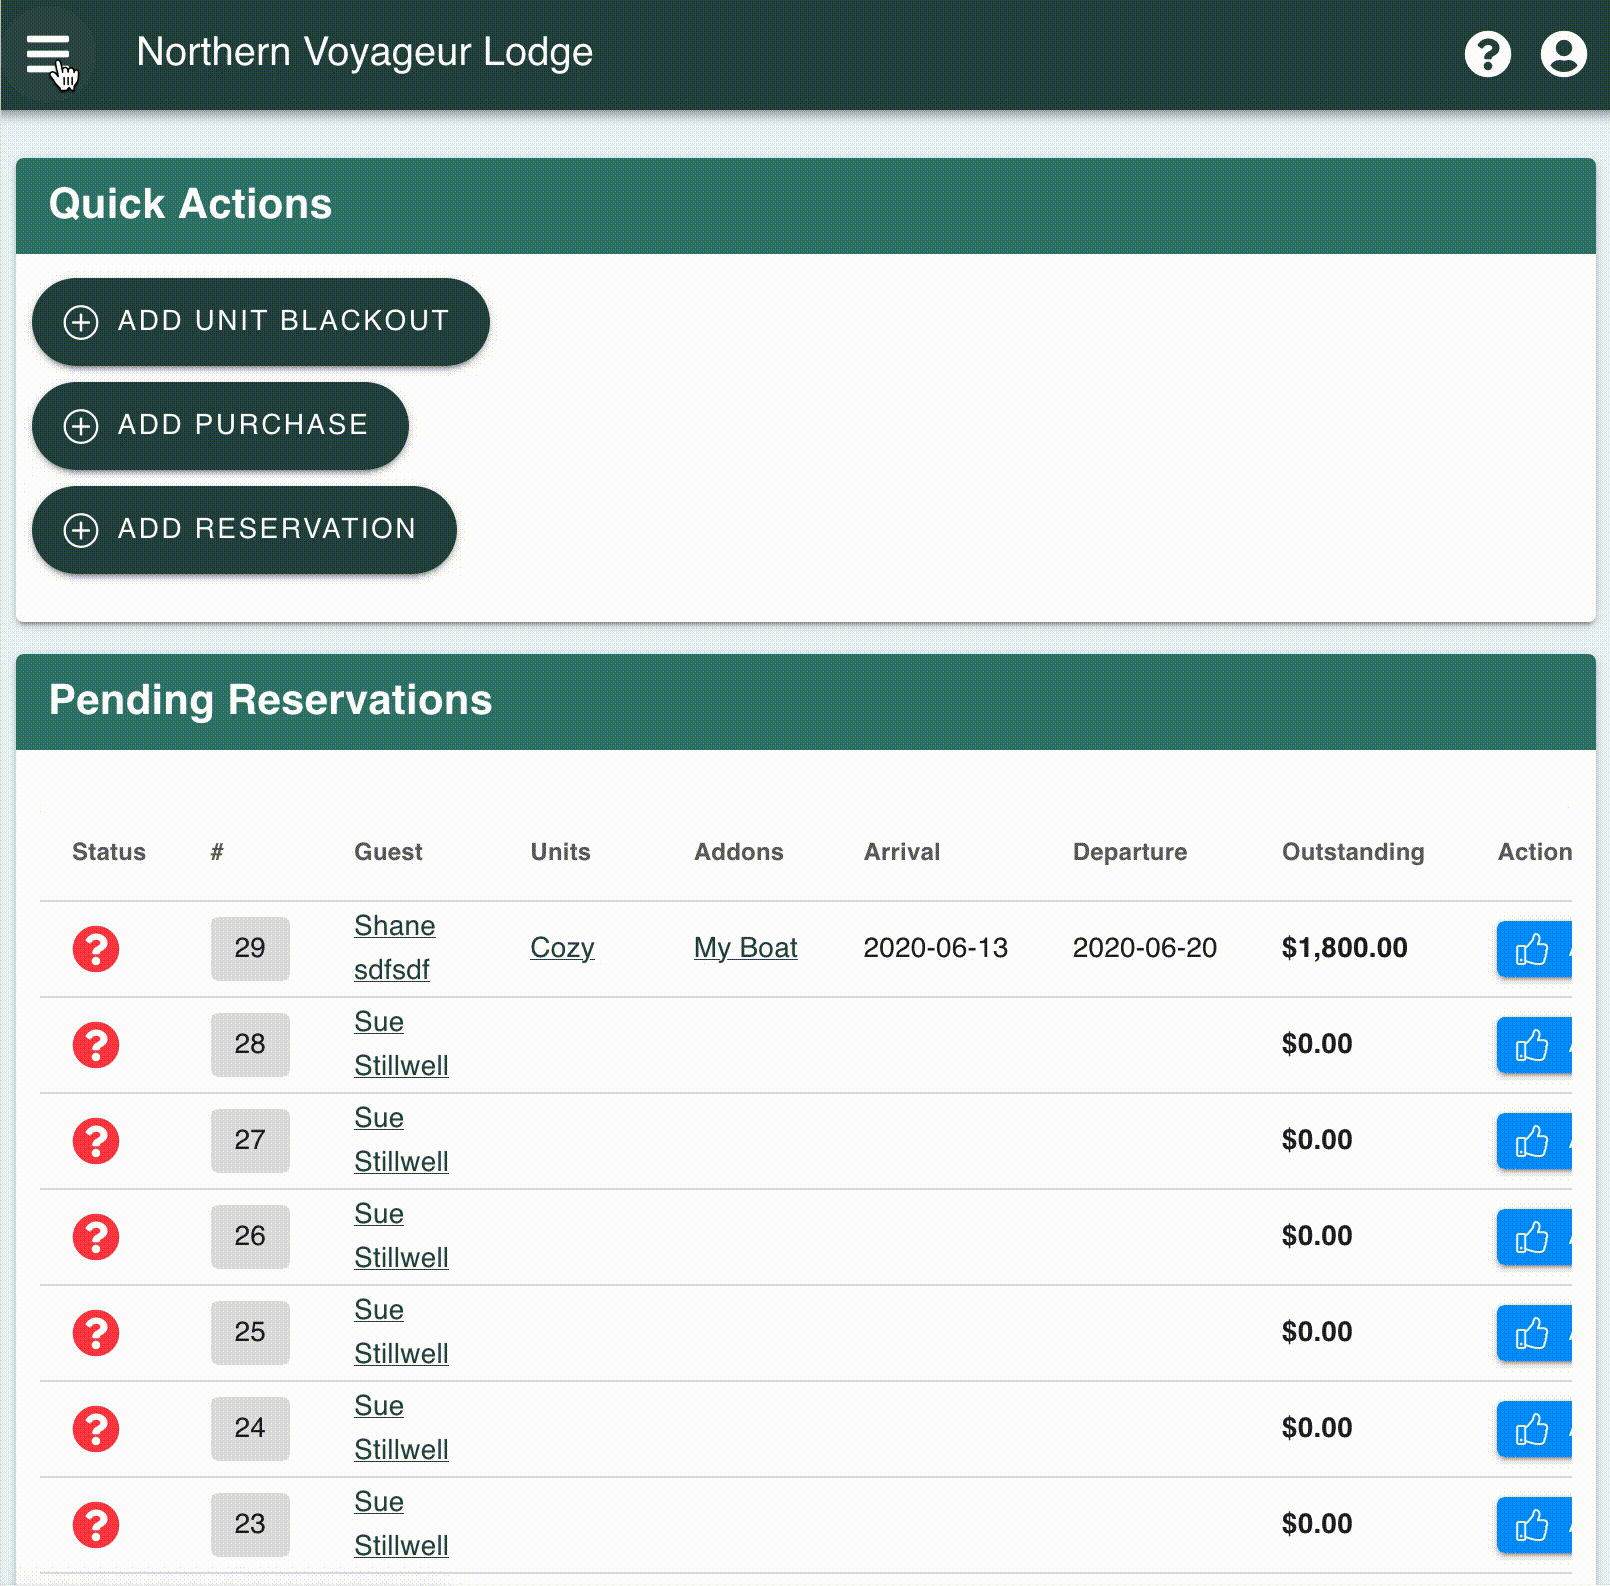Open reservation number 29 badge

pyautogui.click(x=250, y=948)
